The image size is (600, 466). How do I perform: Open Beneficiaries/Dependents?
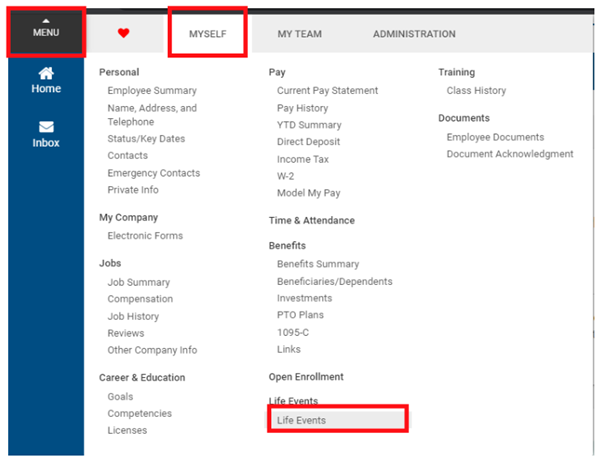pyautogui.click(x=334, y=282)
